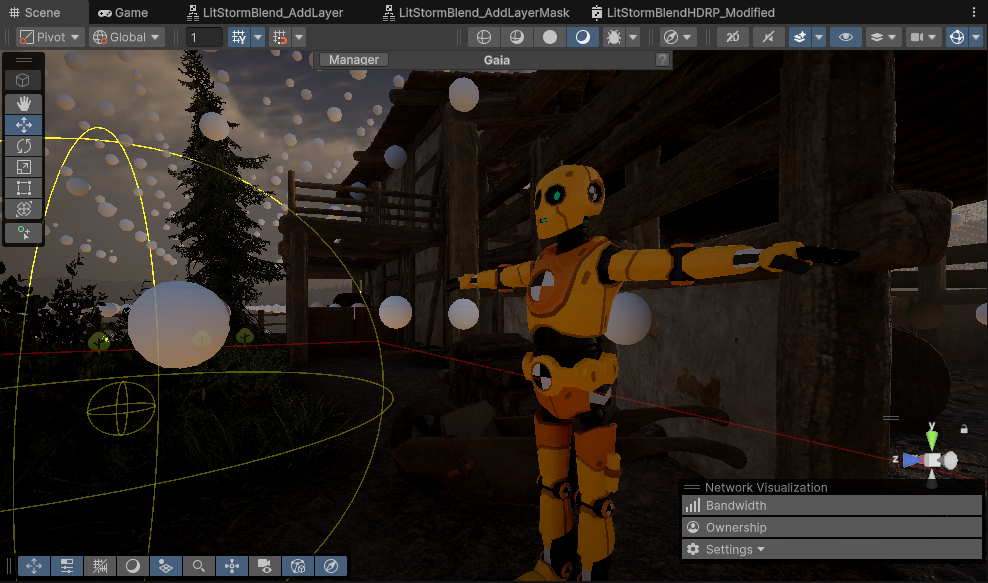
Task: Toggle scene visibility eye icon
Action: 846,37
